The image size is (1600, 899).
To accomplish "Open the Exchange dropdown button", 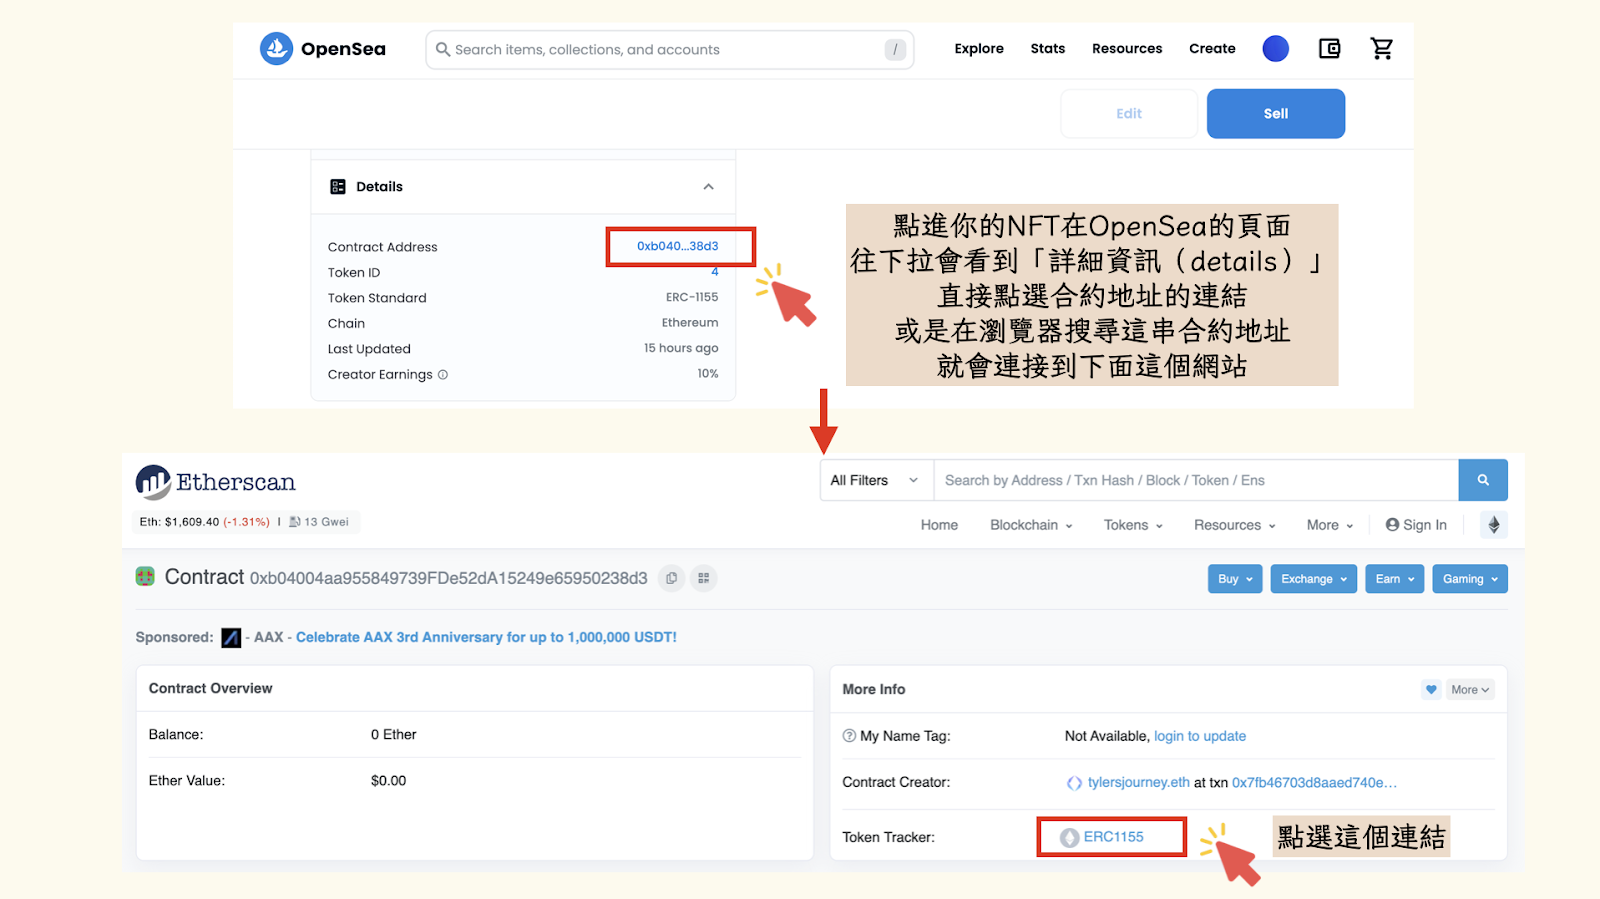I will (x=1314, y=579).
